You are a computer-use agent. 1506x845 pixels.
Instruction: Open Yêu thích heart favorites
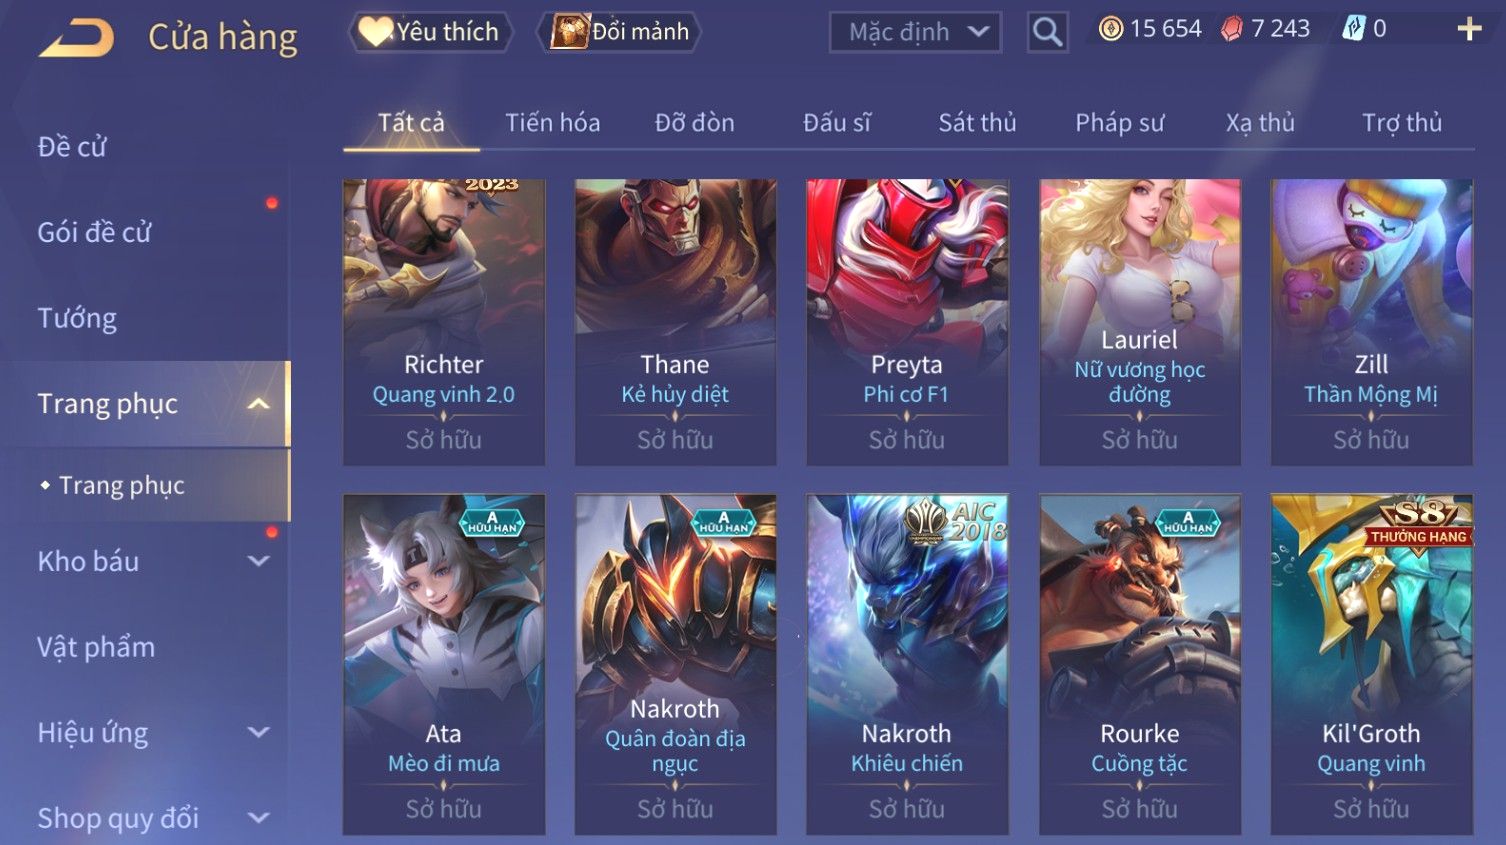point(430,32)
